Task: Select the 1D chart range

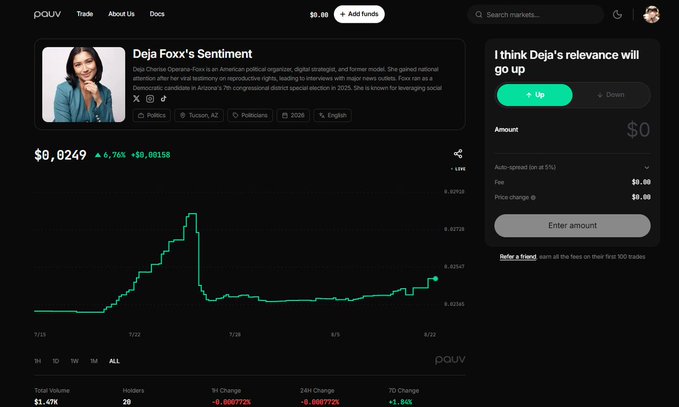Action: (56, 361)
